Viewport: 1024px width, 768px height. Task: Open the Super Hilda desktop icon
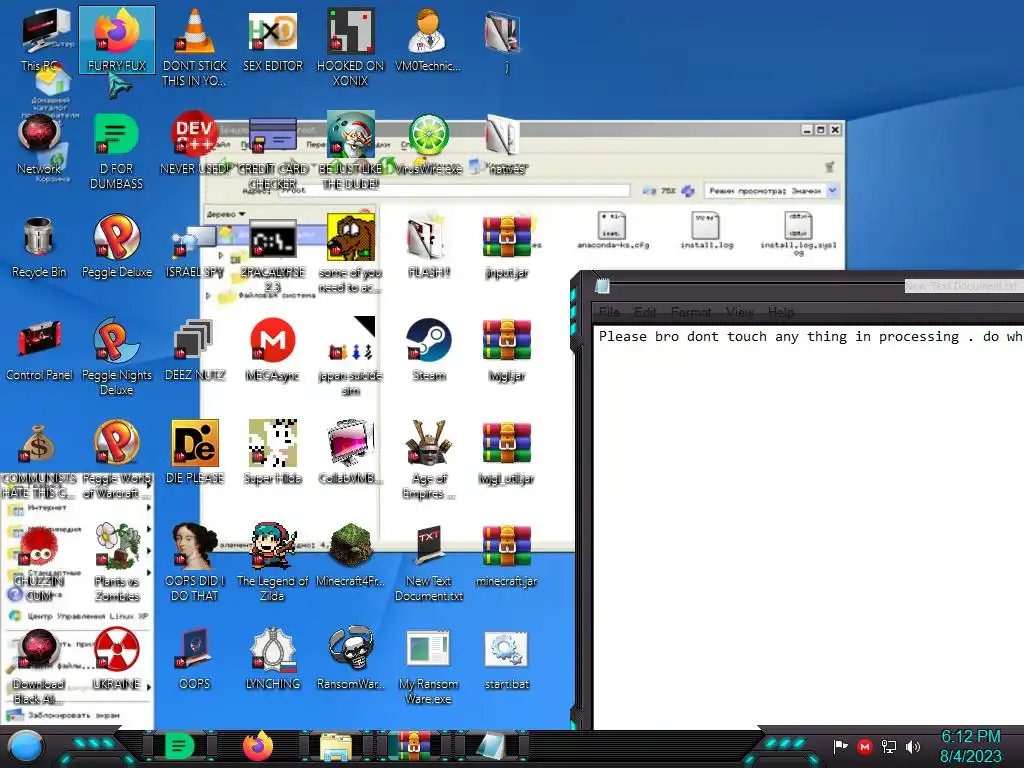(x=272, y=453)
